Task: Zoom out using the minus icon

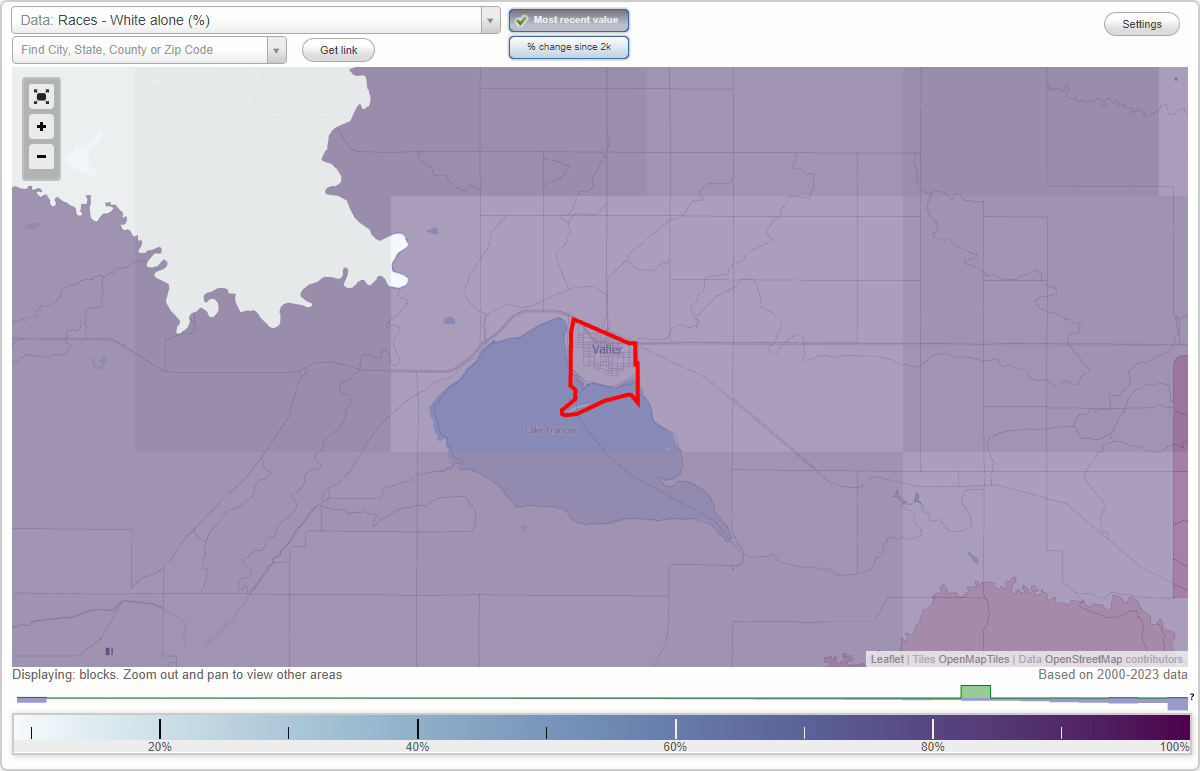Action: (x=41, y=157)
